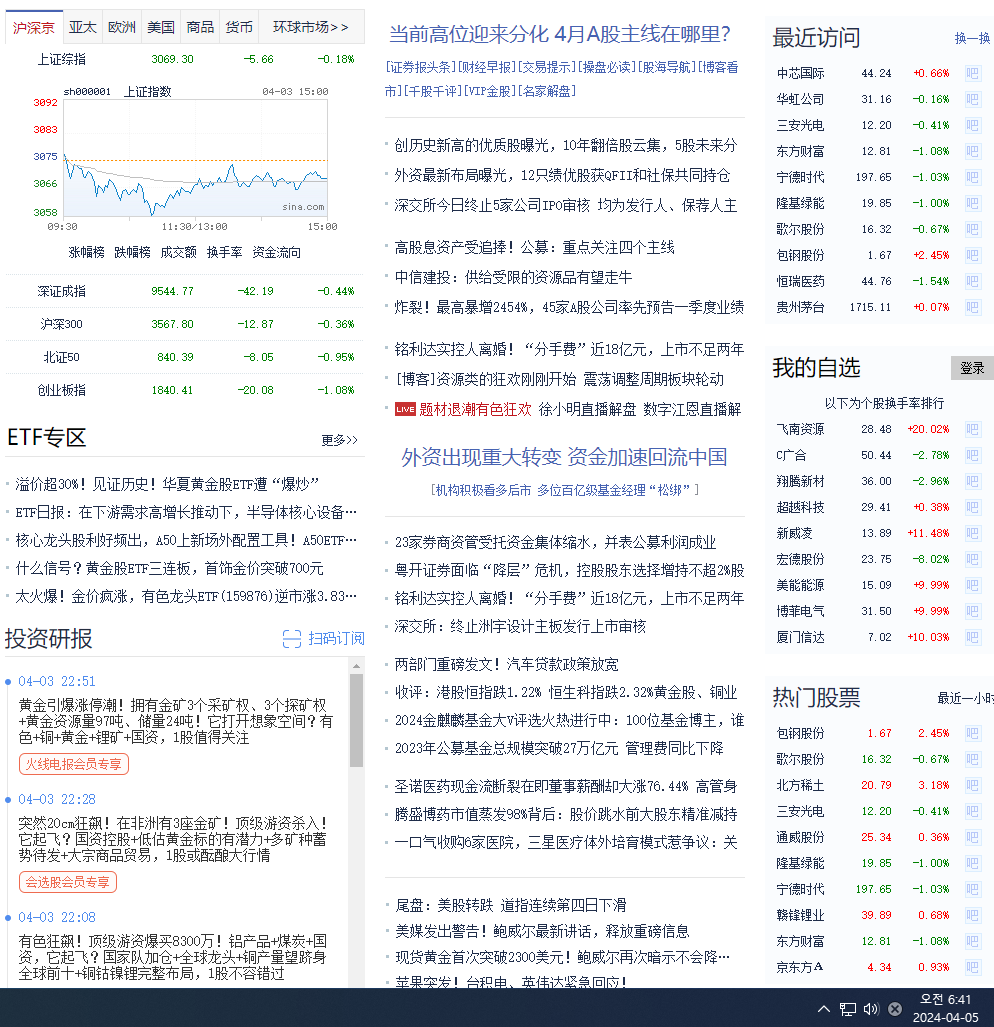Open ETF news 溢价超30%!见证历史!

click(x=167, y=485)
